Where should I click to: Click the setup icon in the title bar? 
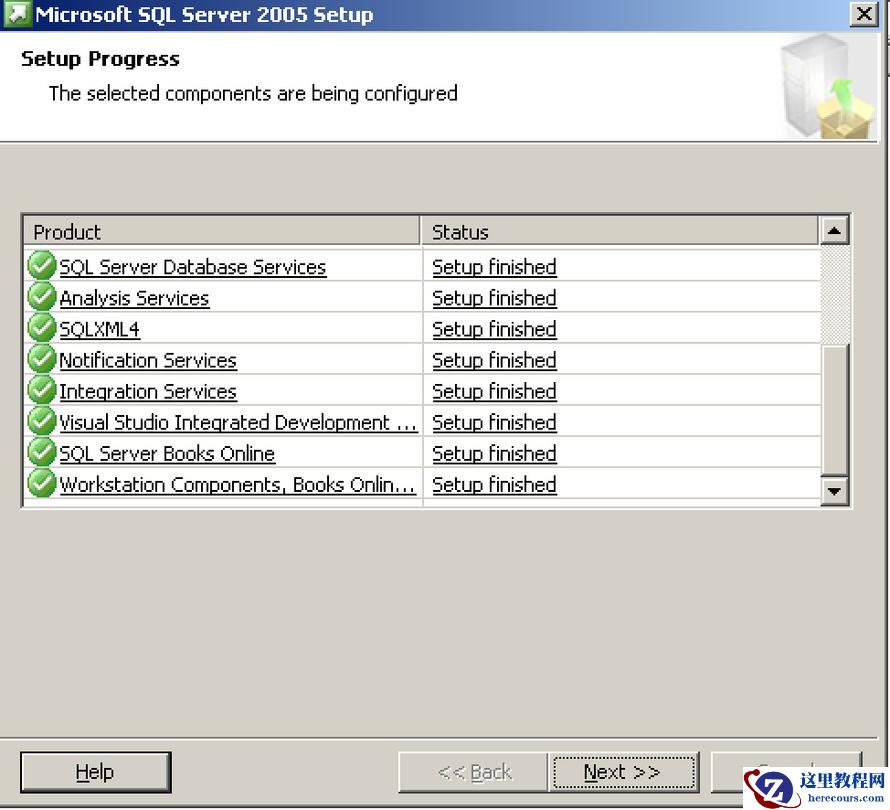click(x=16, y=14)
